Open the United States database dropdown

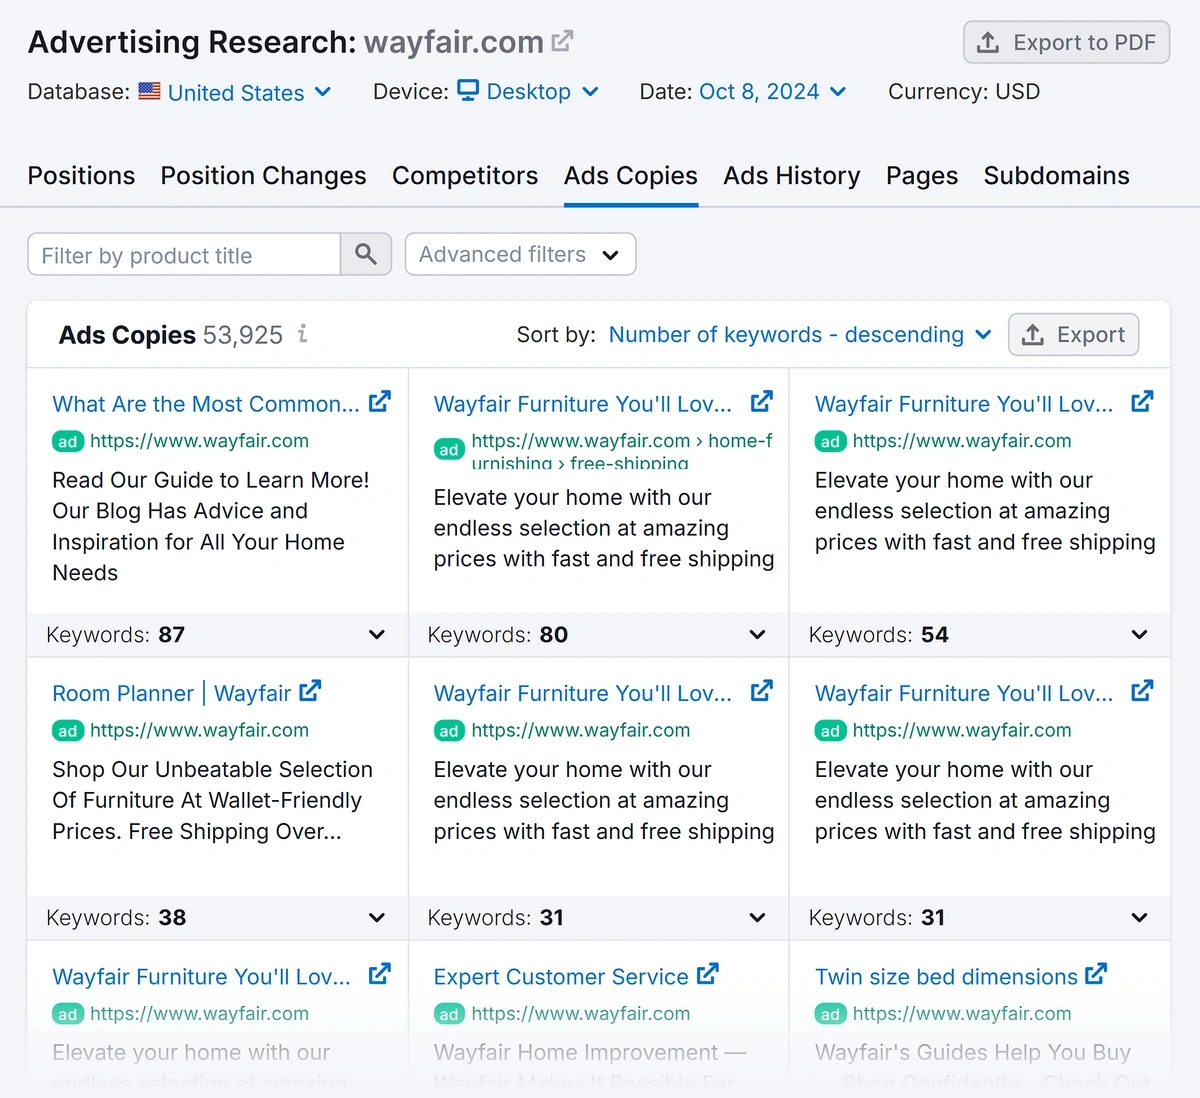pyautogui.click(x=250, y=92)
